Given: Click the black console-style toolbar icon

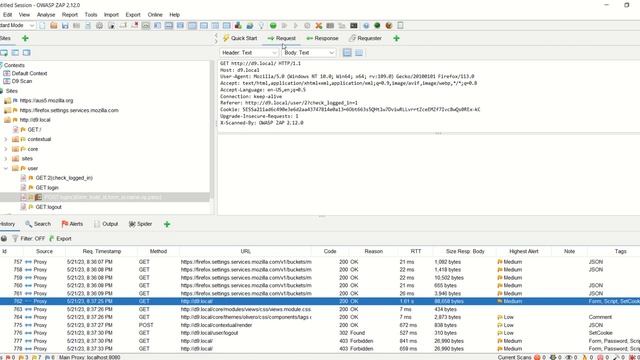Looking at the screenshot, I should click(x=354, y=25).
